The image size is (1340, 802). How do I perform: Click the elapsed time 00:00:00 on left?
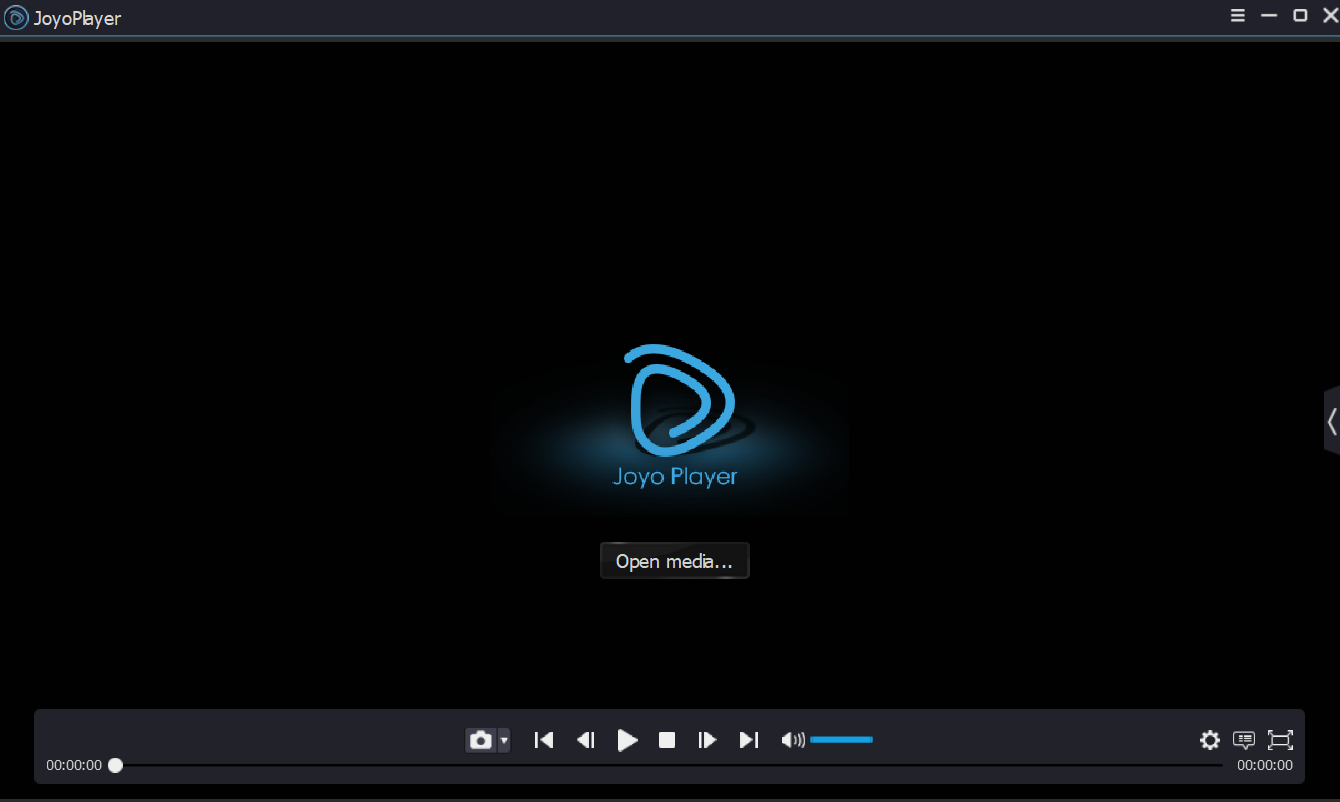[74, 765]
